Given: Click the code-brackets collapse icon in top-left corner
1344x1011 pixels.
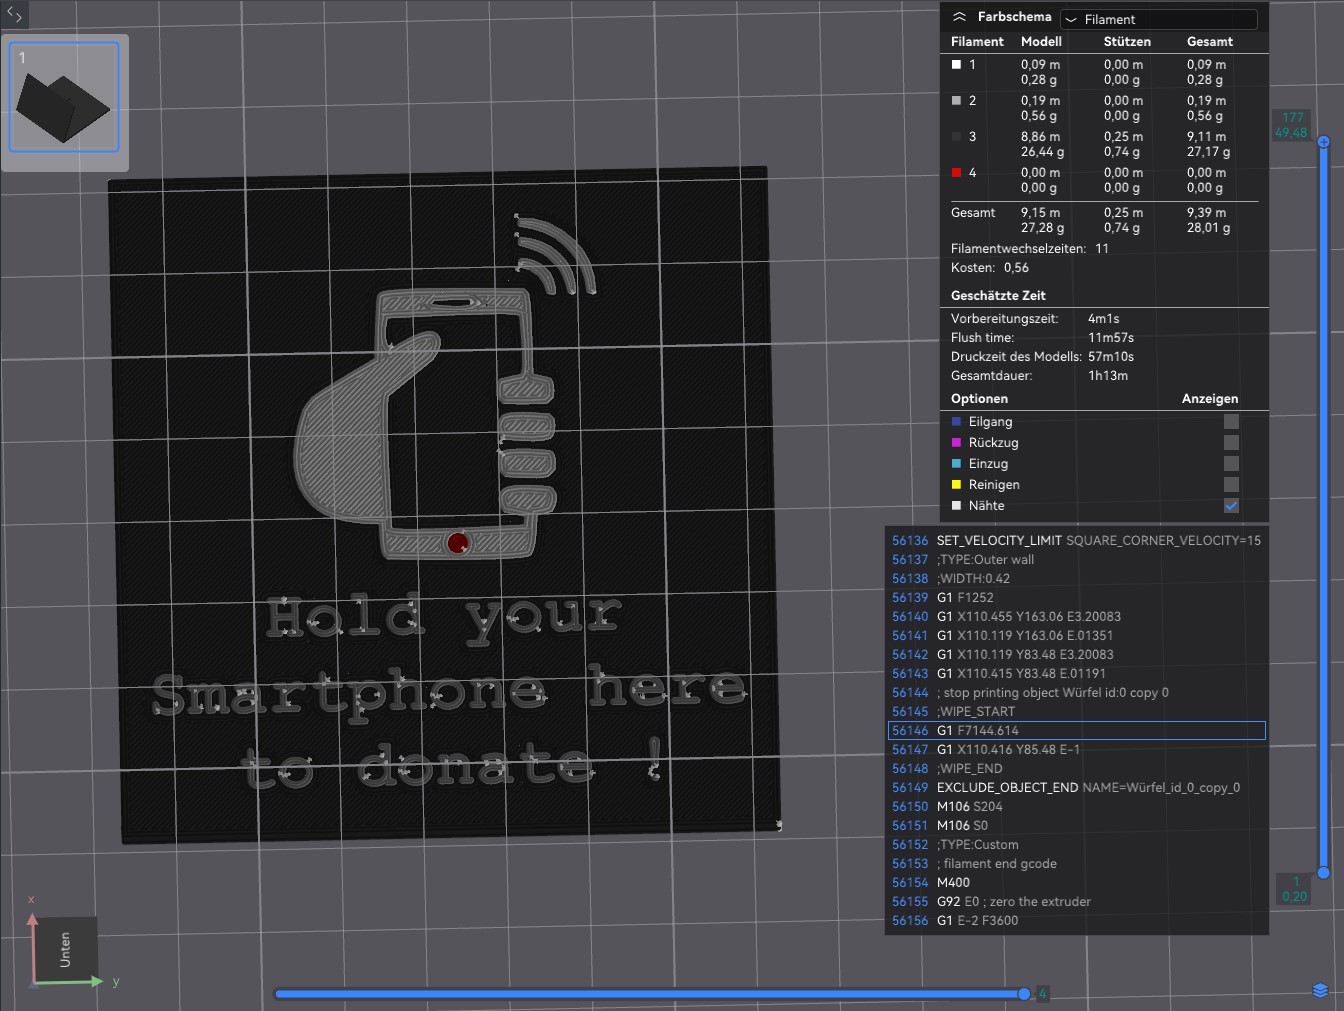Looking at the screenshot, I should (x=14, y=15).
